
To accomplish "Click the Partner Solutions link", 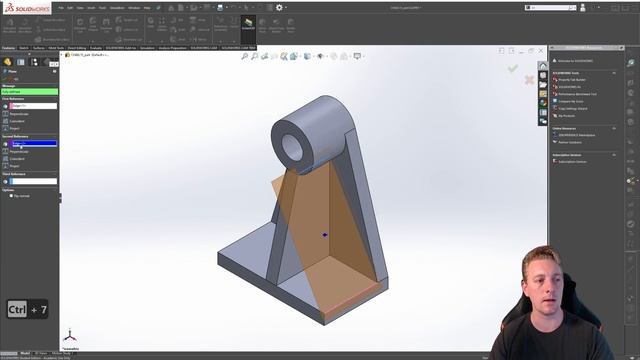I will 570,142.
